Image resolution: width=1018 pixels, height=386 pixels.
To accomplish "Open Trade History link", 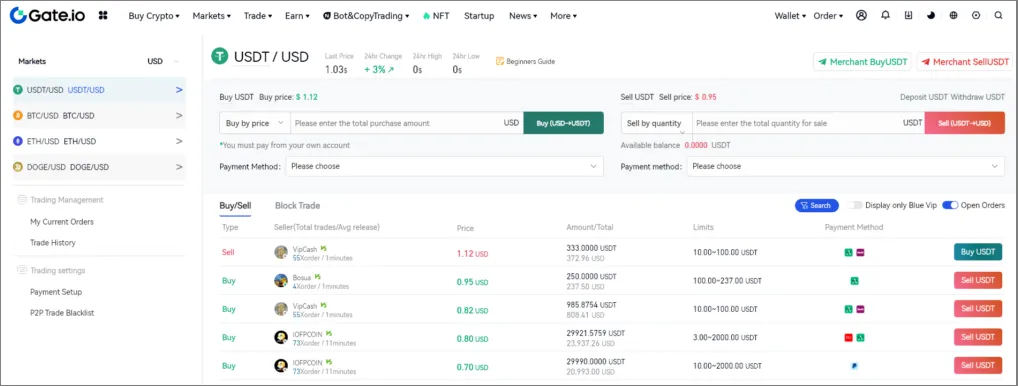I will (x=53, y=243).
